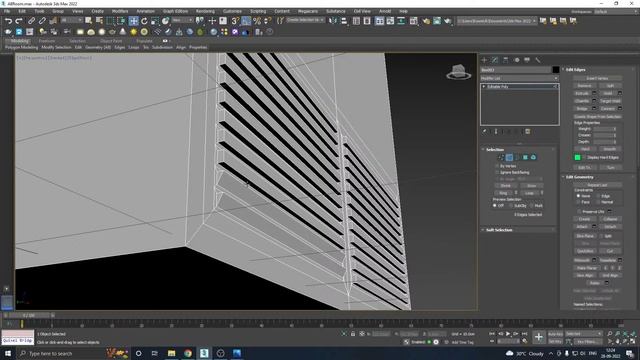Screen dimensions: 640x360
Task: Expand the Editable Poly stack entry
Action: (484, 87)
